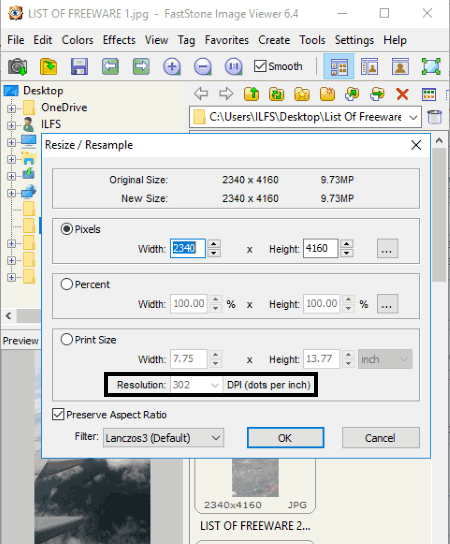Click the red X delete icon
This screenshot has width=450, height=544.
[402, 94]
